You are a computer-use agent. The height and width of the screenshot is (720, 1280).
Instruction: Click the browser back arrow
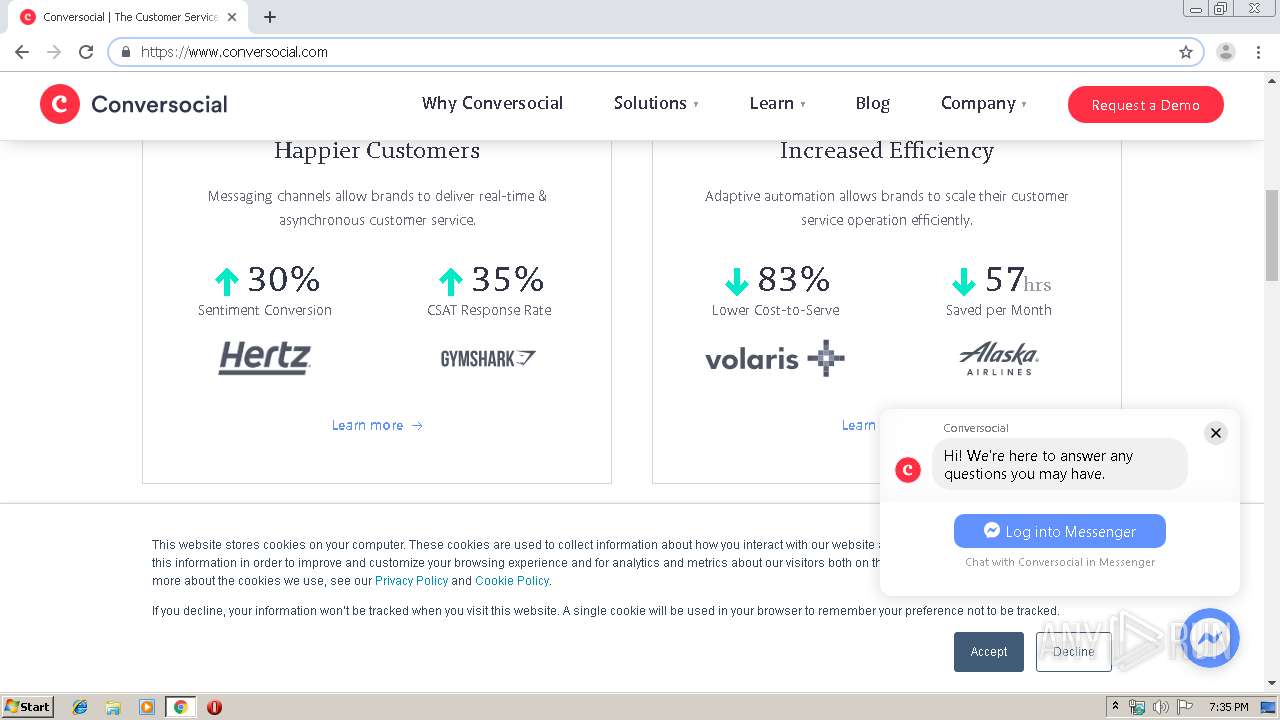click(x=22, y=52)
